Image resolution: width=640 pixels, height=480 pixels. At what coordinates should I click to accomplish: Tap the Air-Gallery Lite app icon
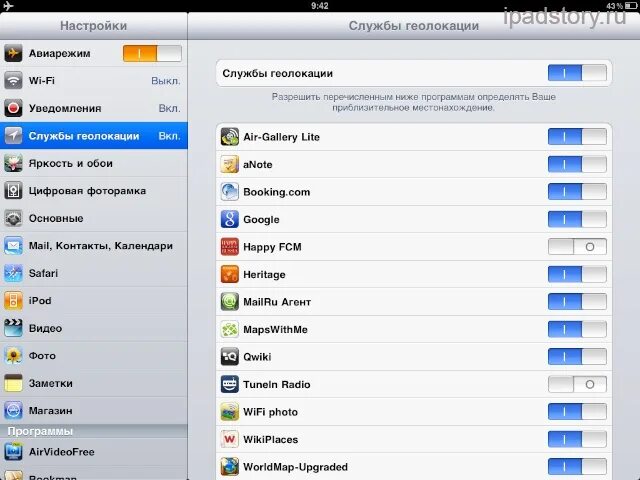point(229,137)
